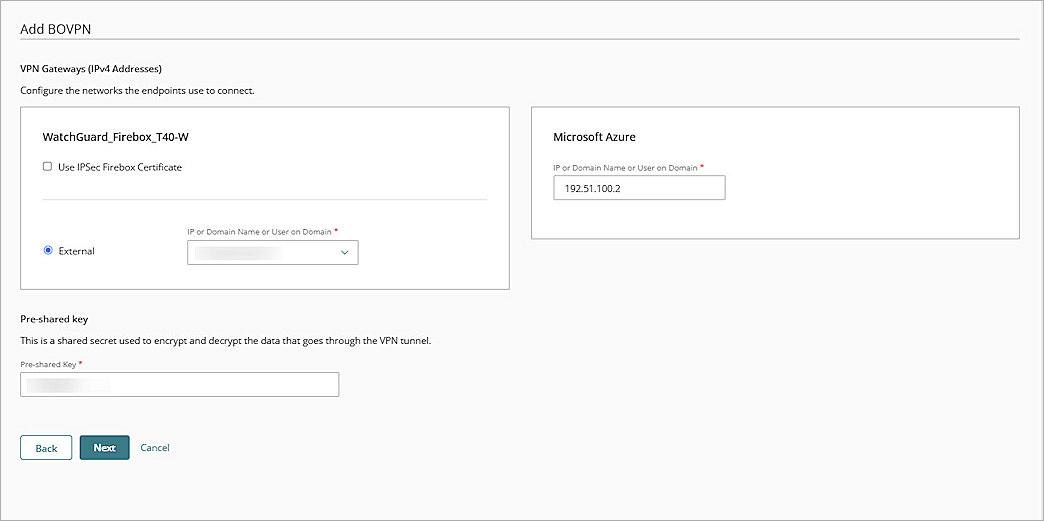Click the dropdown chevron arrow in External field
The image size is (1044, 521).
point(344,253)
